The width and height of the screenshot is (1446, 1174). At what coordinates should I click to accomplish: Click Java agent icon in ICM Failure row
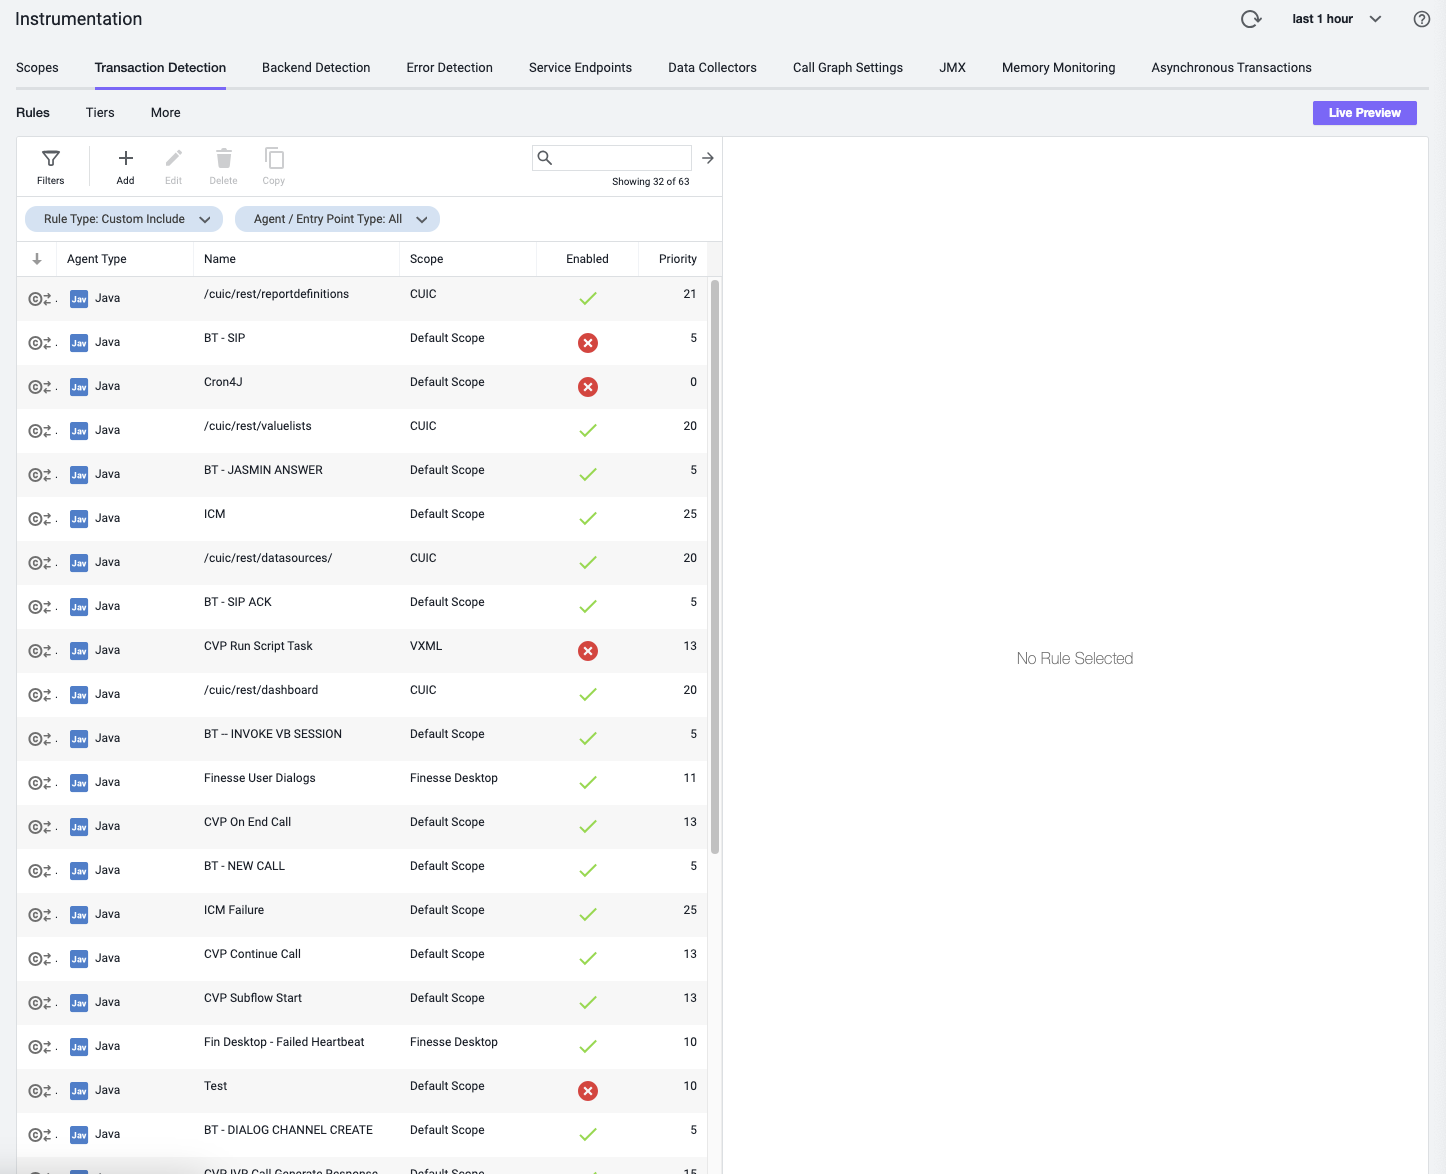pos(79,915)
